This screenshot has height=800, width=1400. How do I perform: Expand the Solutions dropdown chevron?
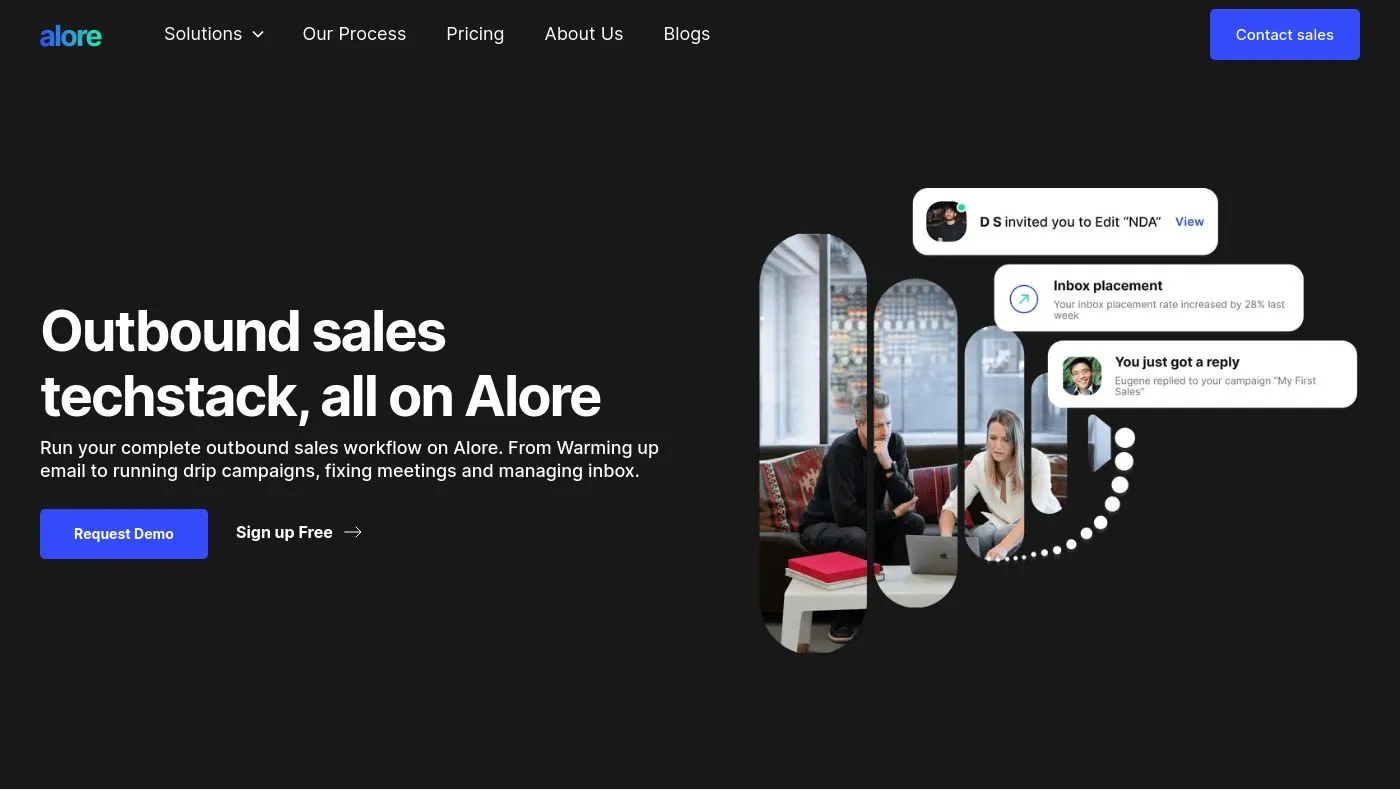coord(258,35)
